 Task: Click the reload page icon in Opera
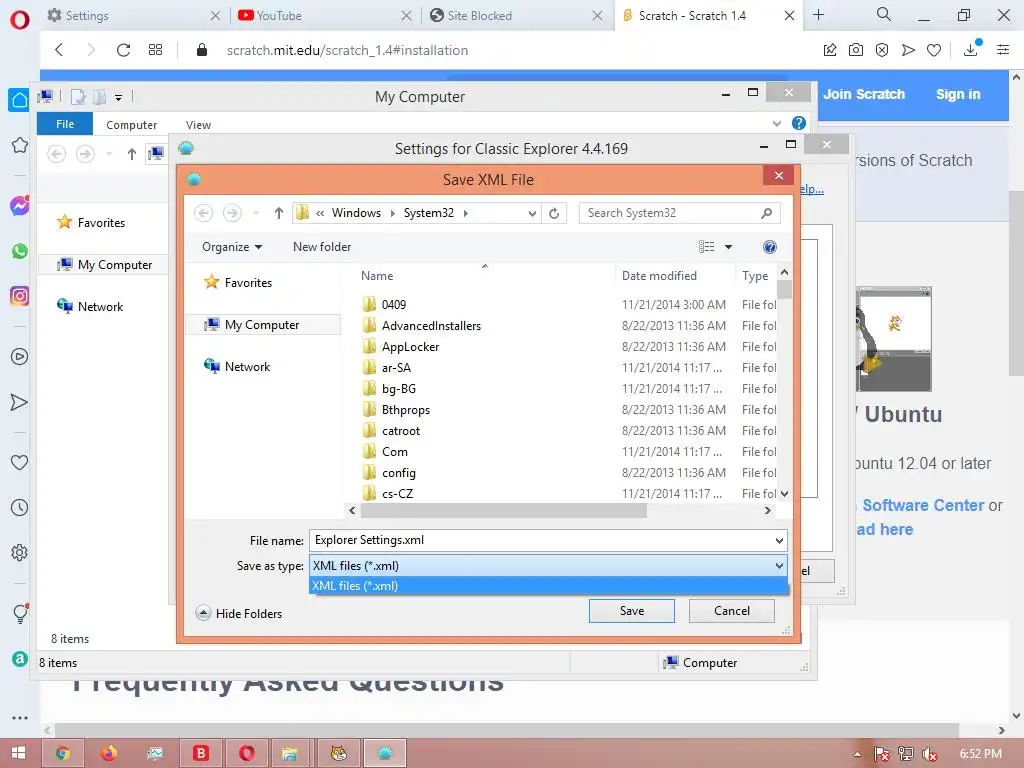click(x=123, y=50)
